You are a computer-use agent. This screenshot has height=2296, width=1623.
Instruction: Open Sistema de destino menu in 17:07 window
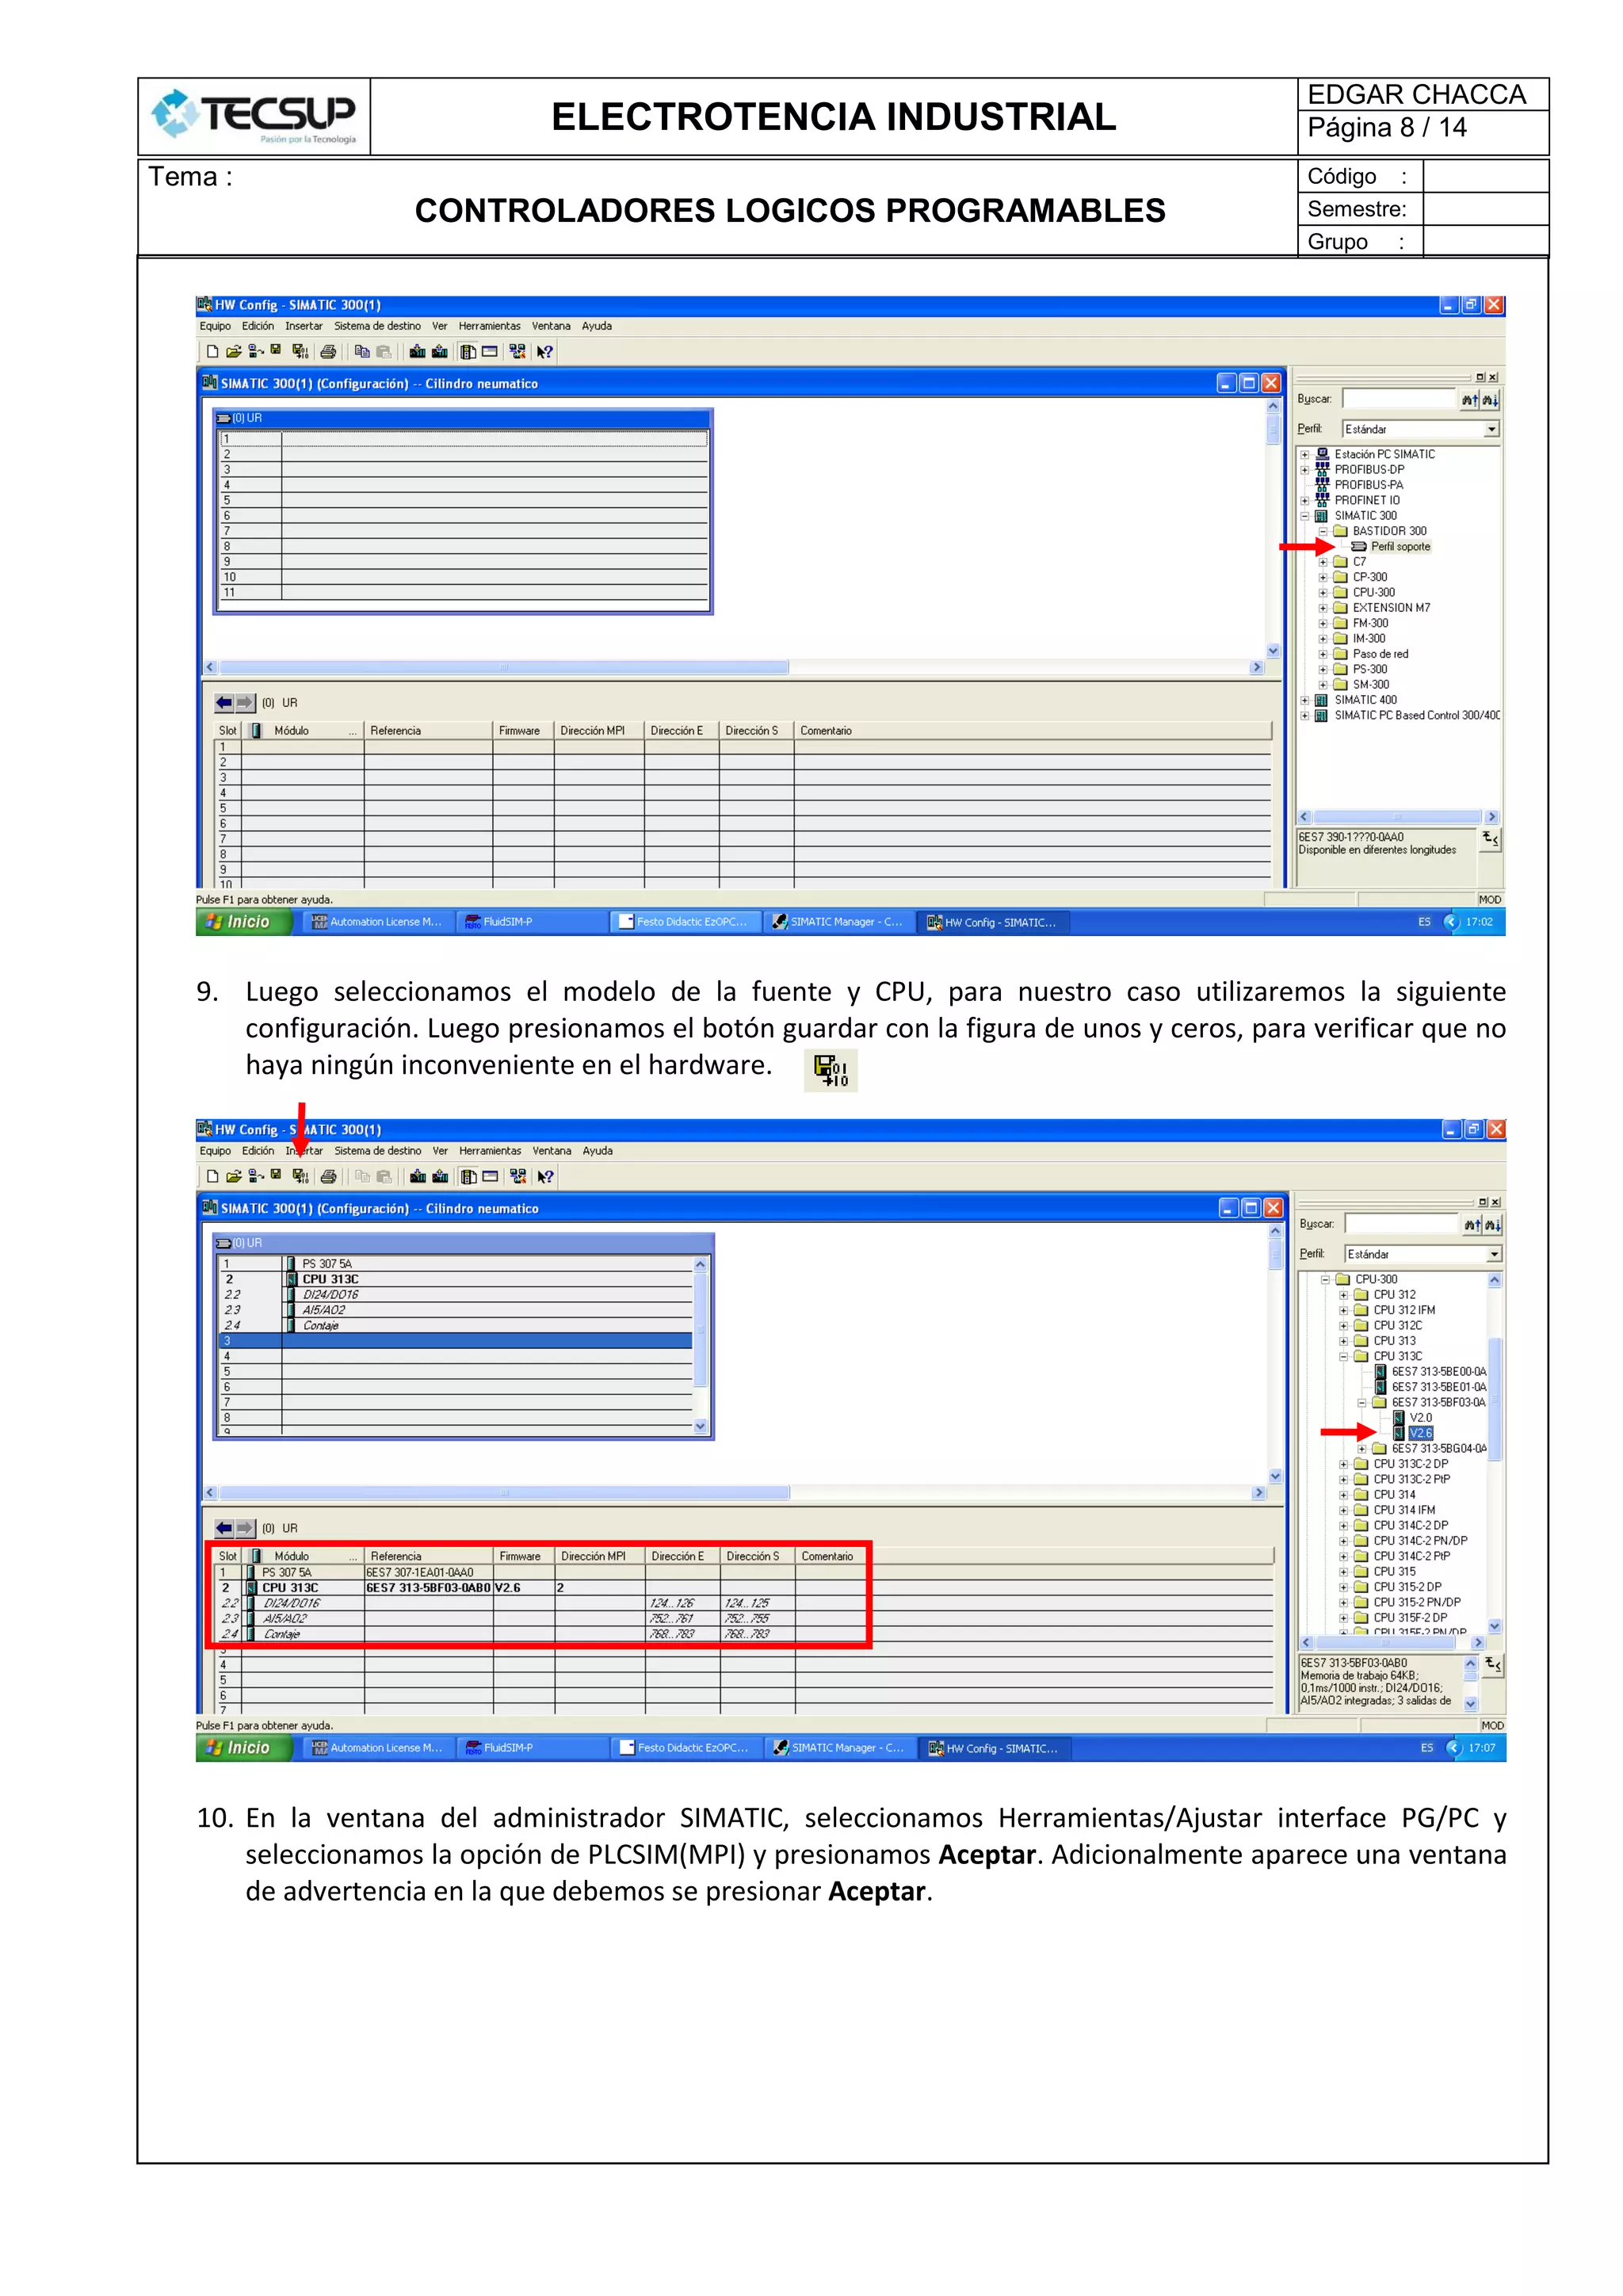(x=378, y=1151)
